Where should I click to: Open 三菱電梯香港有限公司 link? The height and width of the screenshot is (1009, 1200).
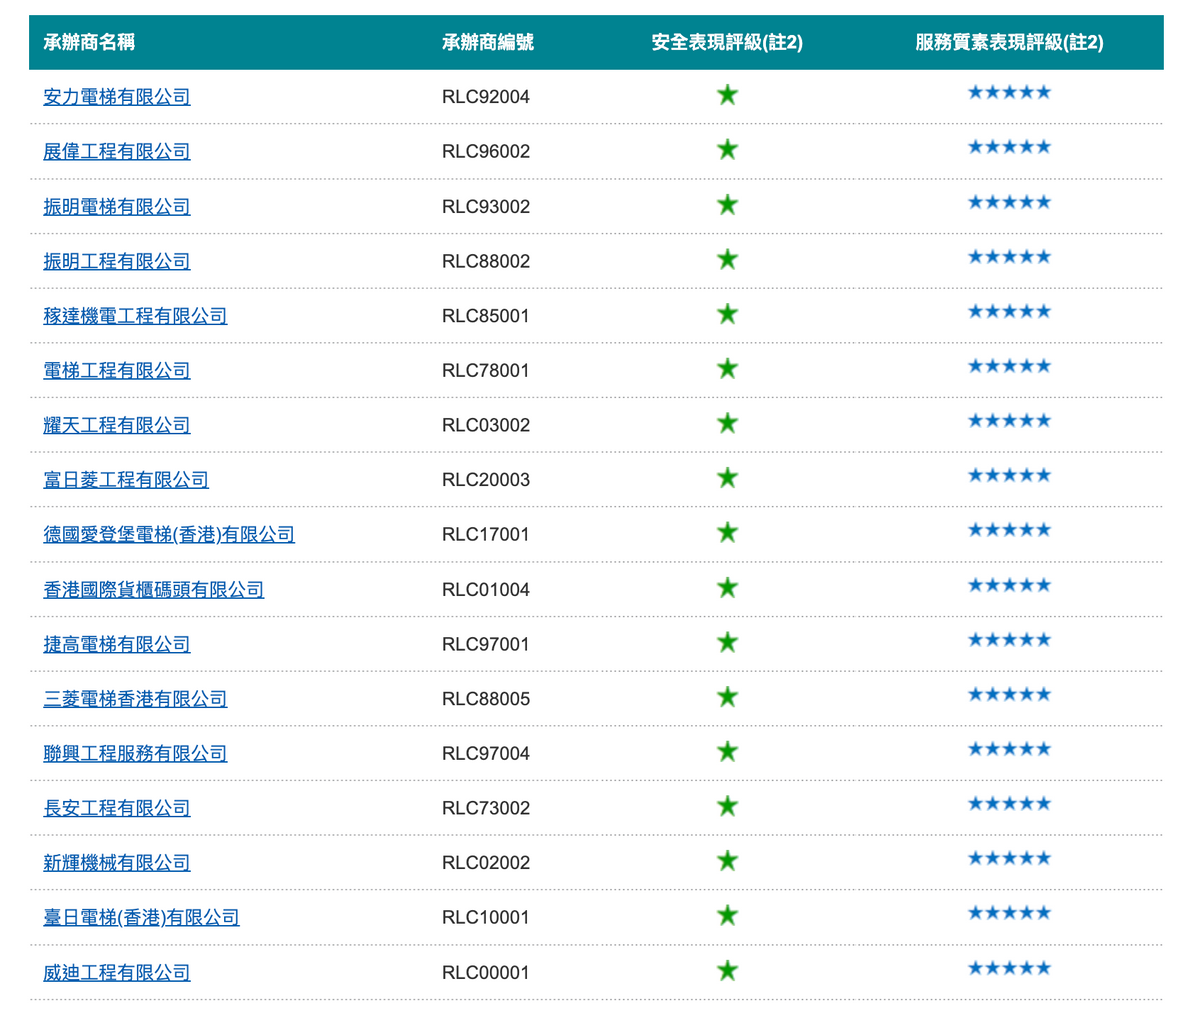[135, 699]
